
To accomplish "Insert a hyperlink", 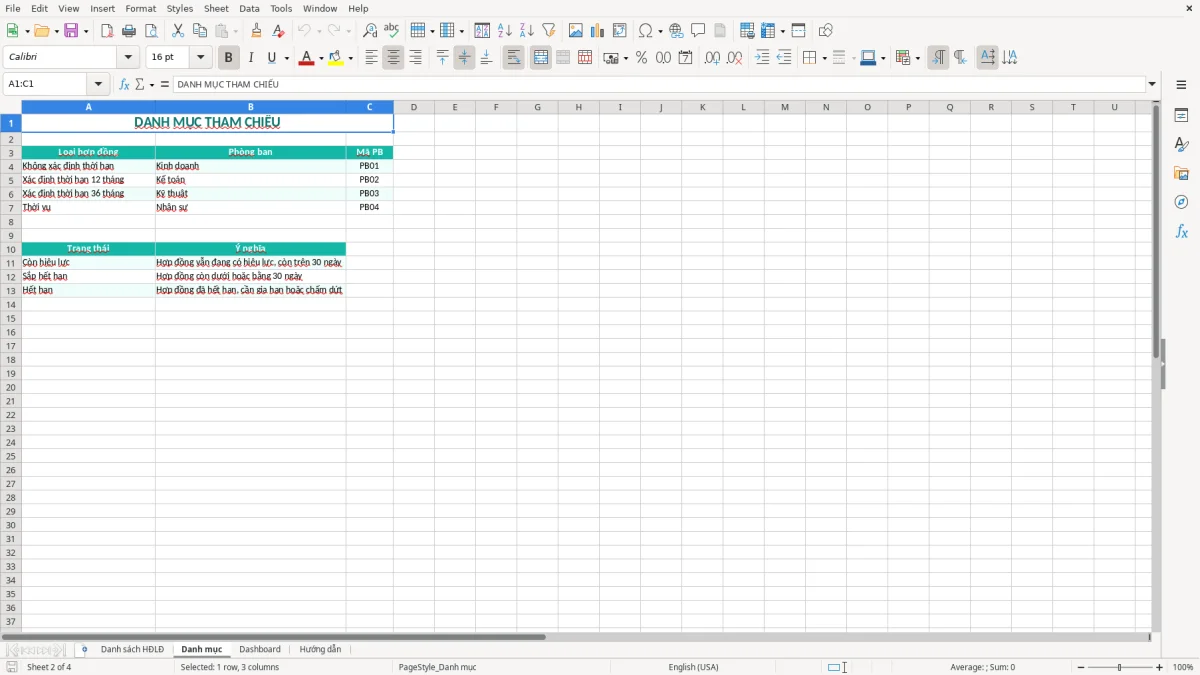I will tap(676, 31).
